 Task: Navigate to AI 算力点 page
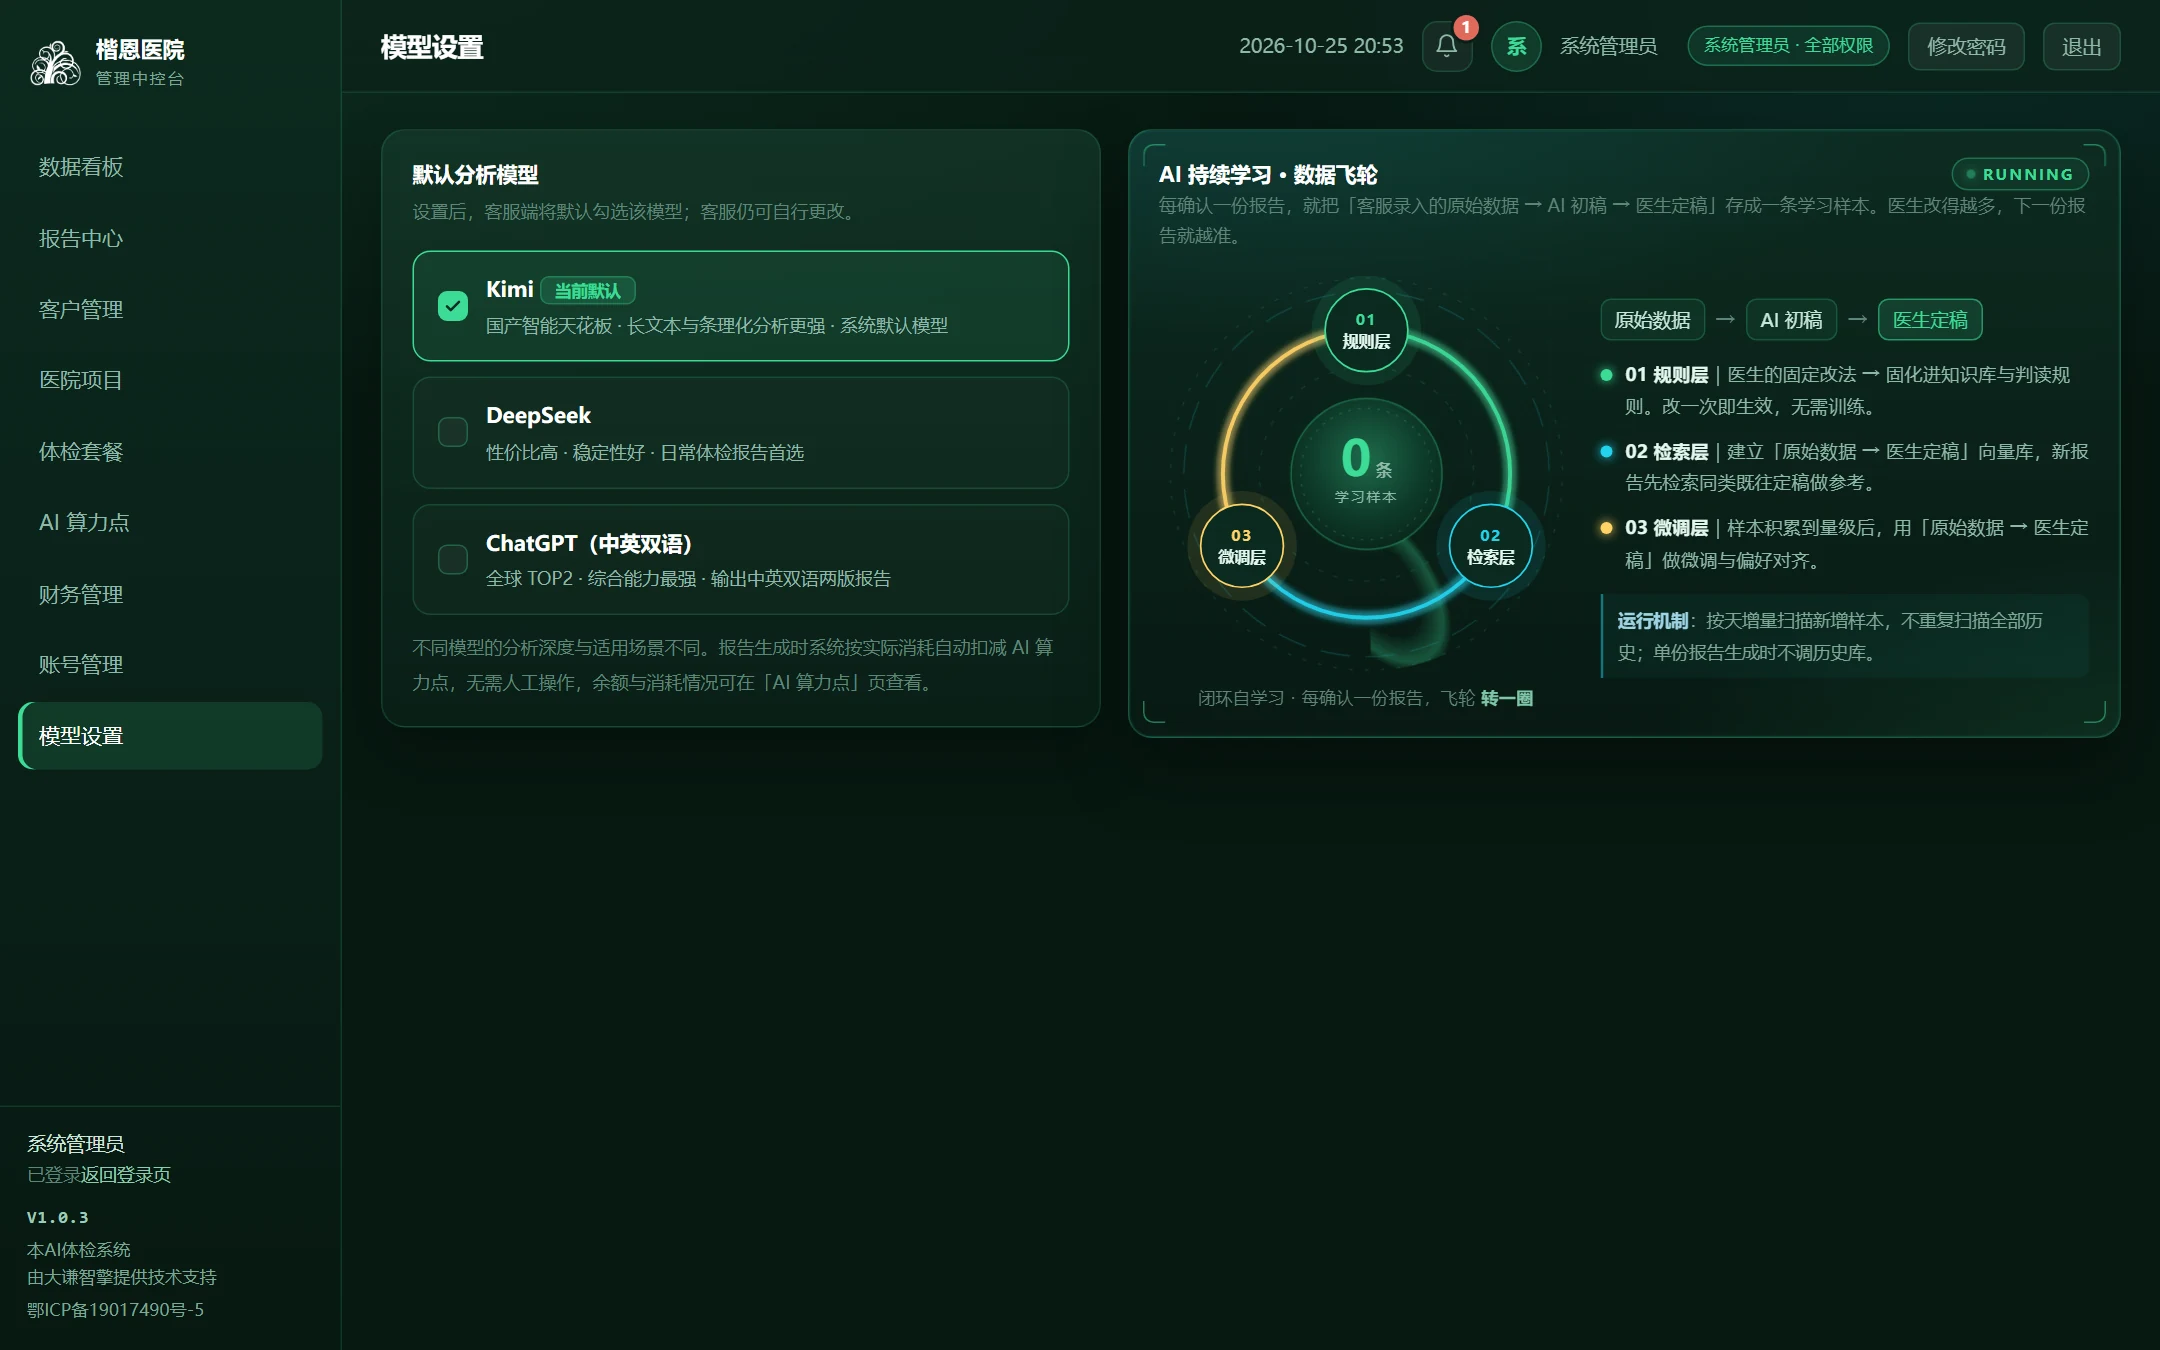point(170,522)
